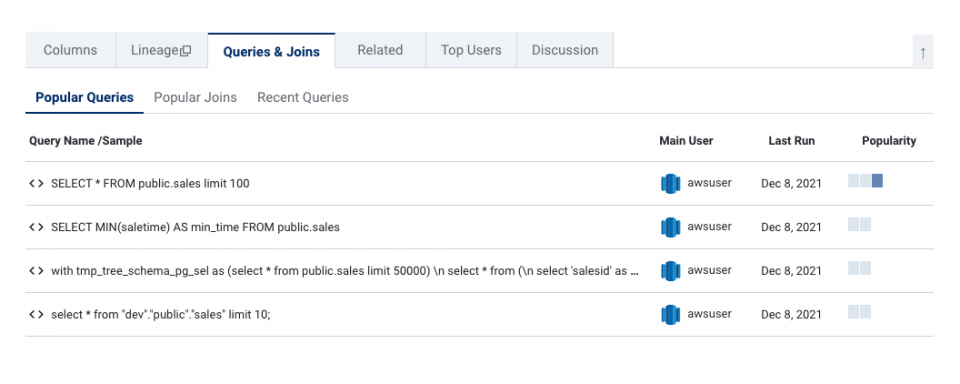Go to the Top Users tab

(x=471, y=50)
